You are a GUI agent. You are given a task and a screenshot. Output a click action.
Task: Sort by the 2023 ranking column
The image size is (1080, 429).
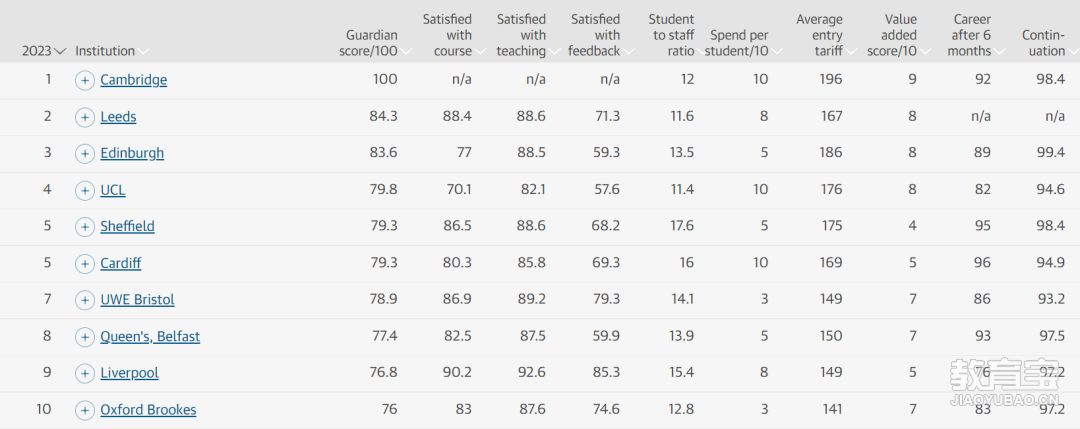(x=43, y=51)
